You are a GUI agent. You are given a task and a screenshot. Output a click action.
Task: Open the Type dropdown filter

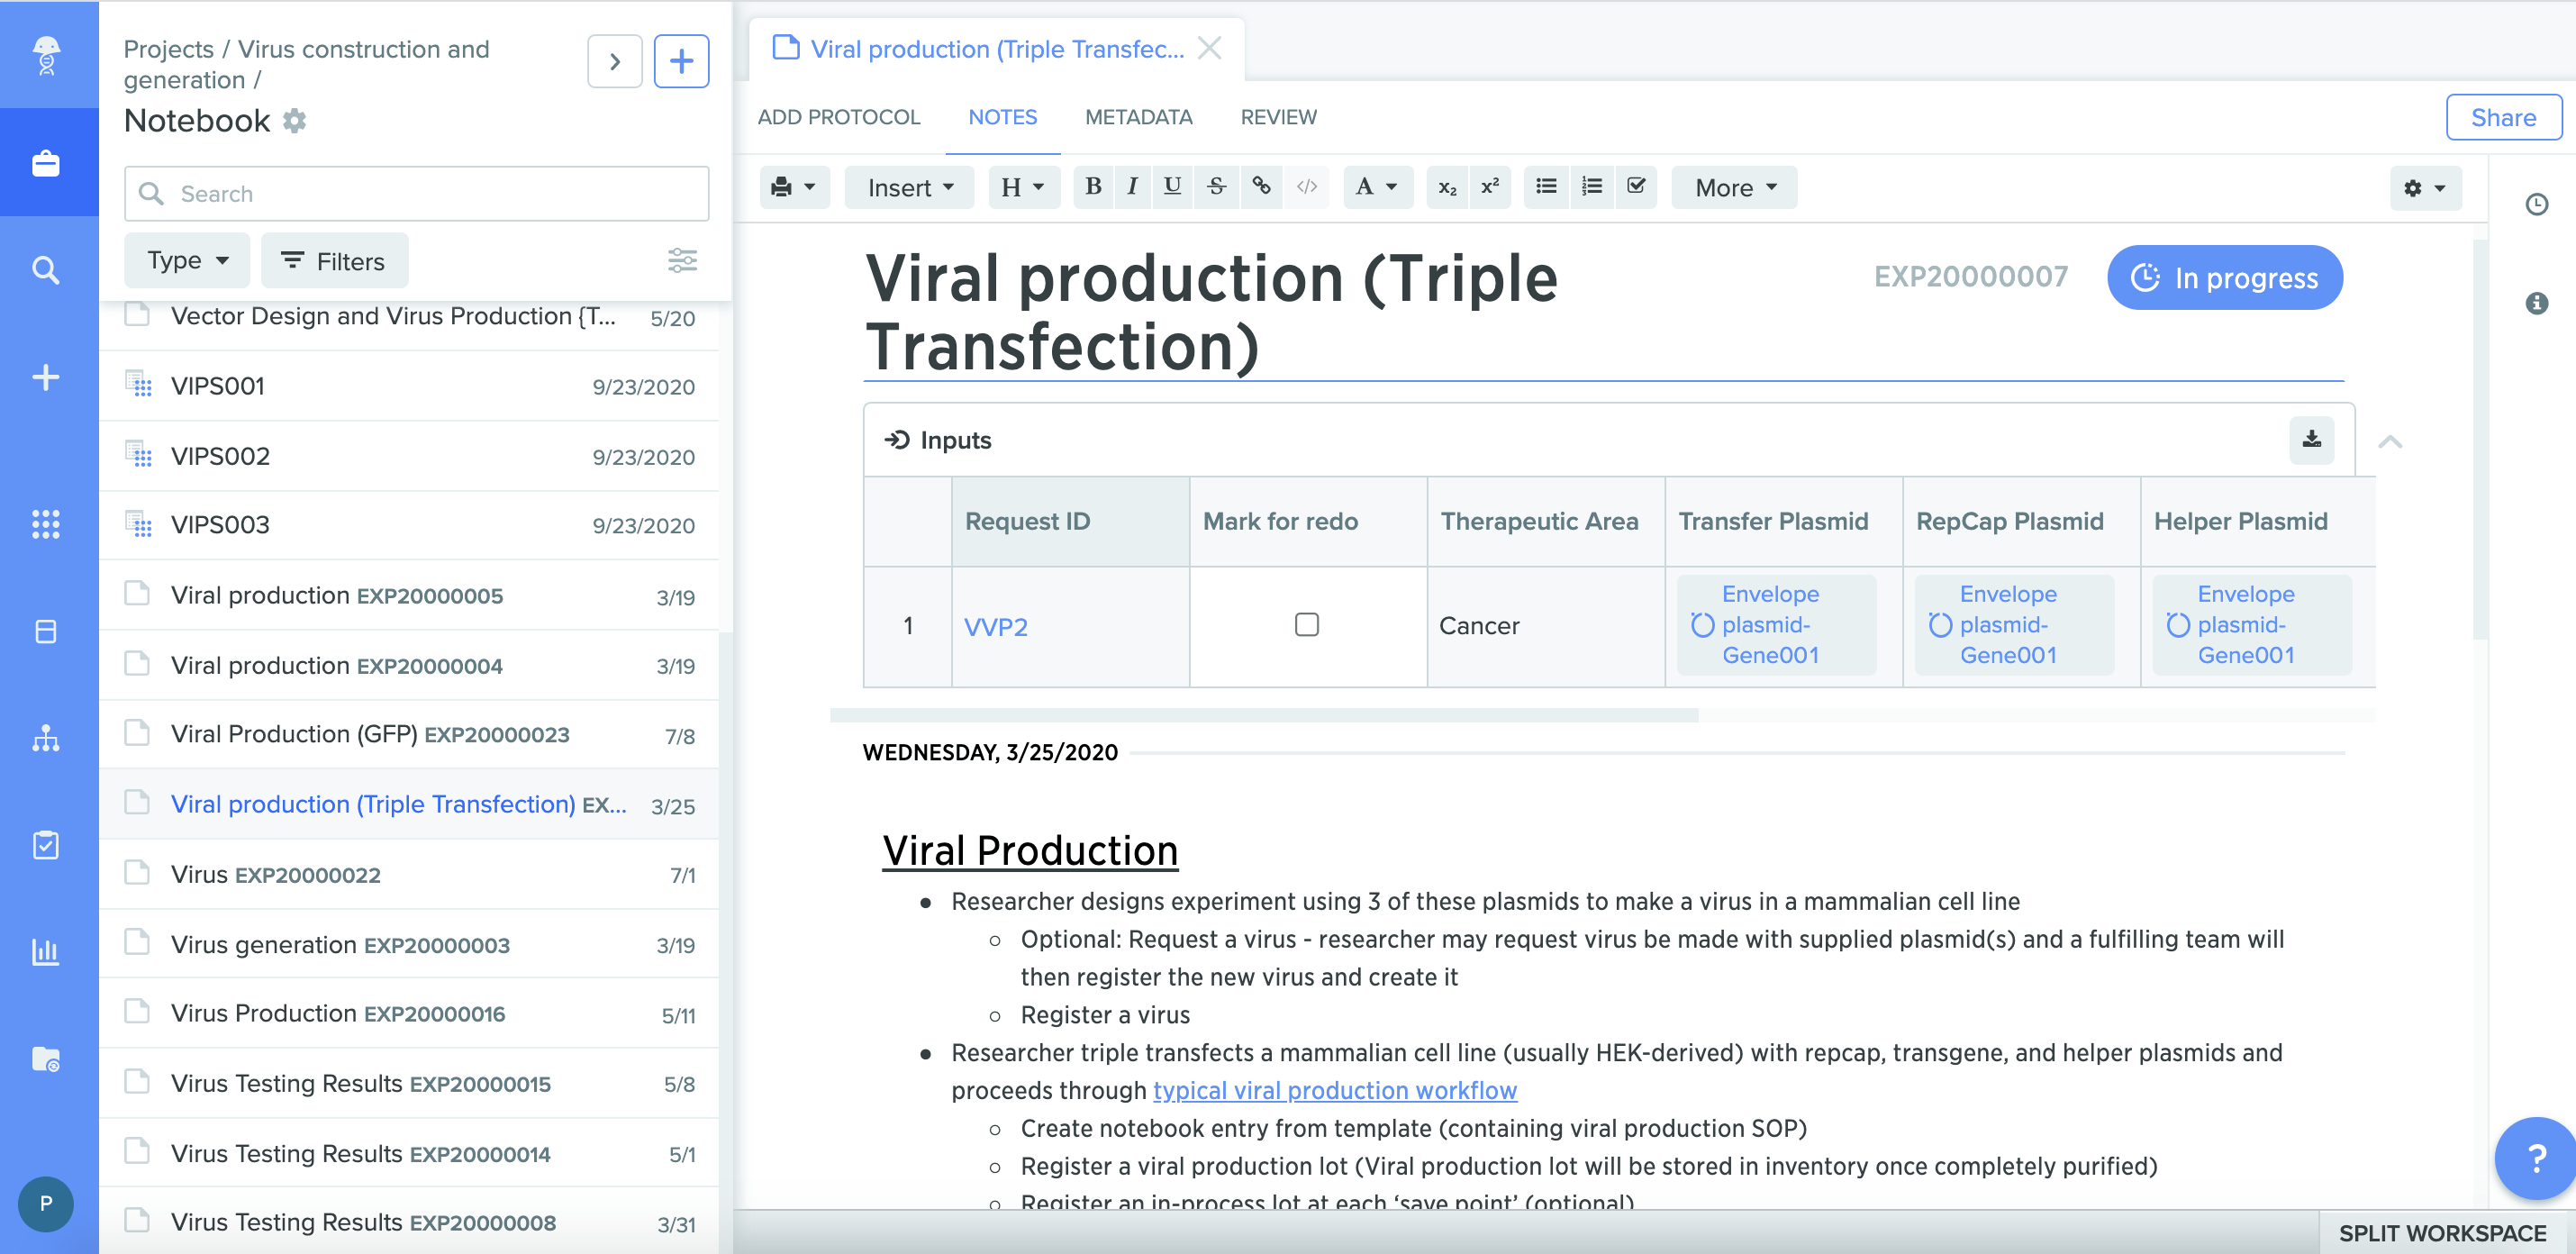[187, 261]
